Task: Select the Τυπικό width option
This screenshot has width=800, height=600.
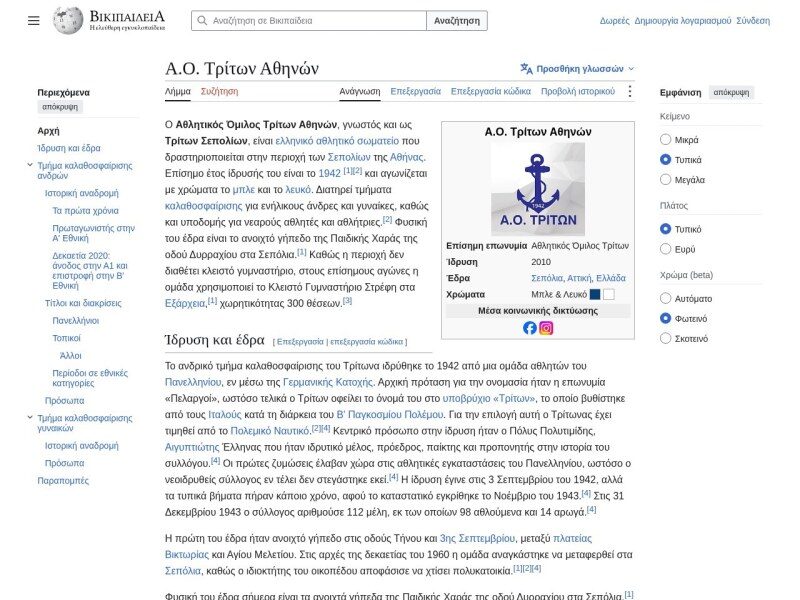Action: point(665,229)
